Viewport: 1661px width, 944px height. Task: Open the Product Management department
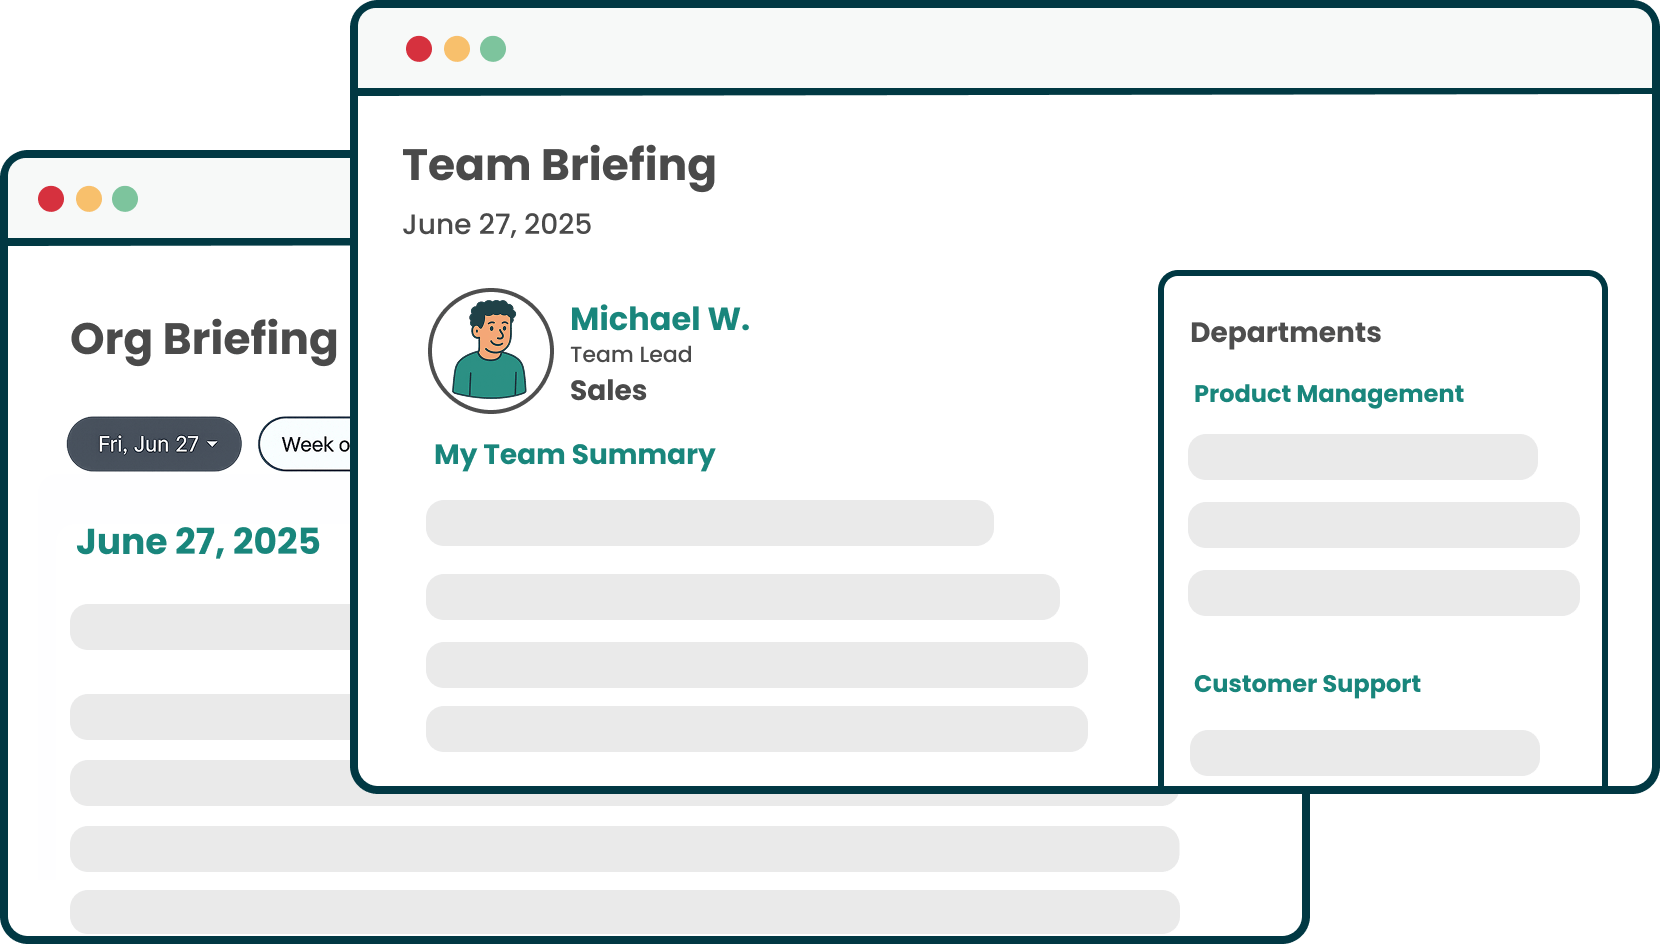click(x=1328, y=394)
